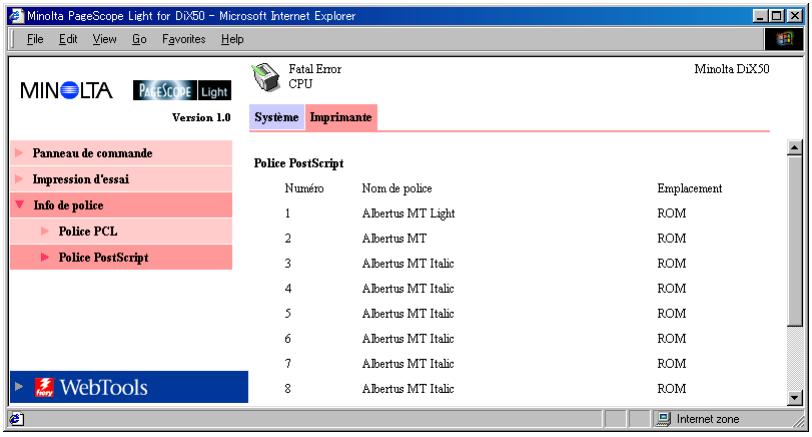Click font name Albertus MT Light
Screen dimensions: 812x437
(409, 213)
